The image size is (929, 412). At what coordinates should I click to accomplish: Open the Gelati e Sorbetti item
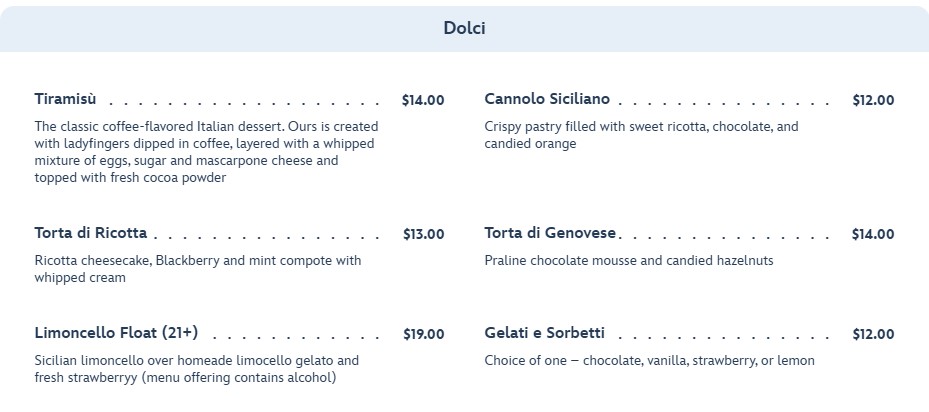pyautogui.click(x=544, y=333)
